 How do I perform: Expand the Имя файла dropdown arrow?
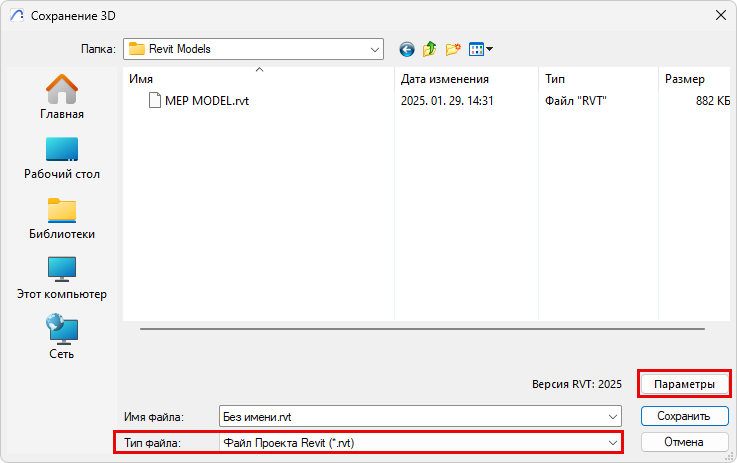(612, 417)
